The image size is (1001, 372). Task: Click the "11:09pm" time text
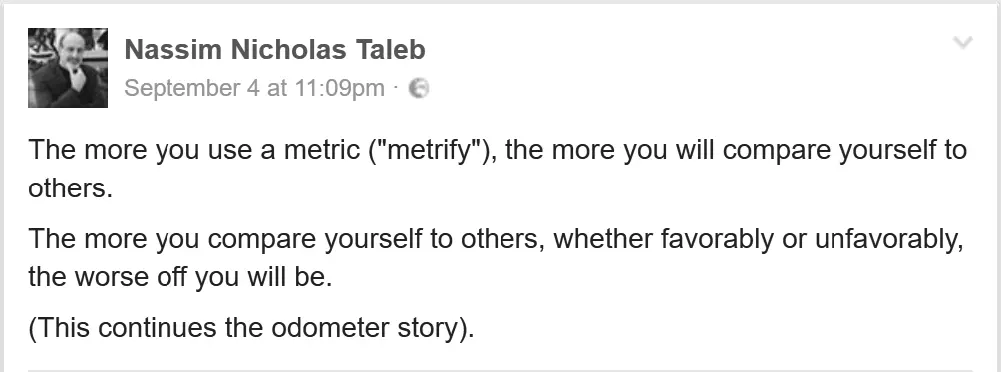tap(340, 89)
